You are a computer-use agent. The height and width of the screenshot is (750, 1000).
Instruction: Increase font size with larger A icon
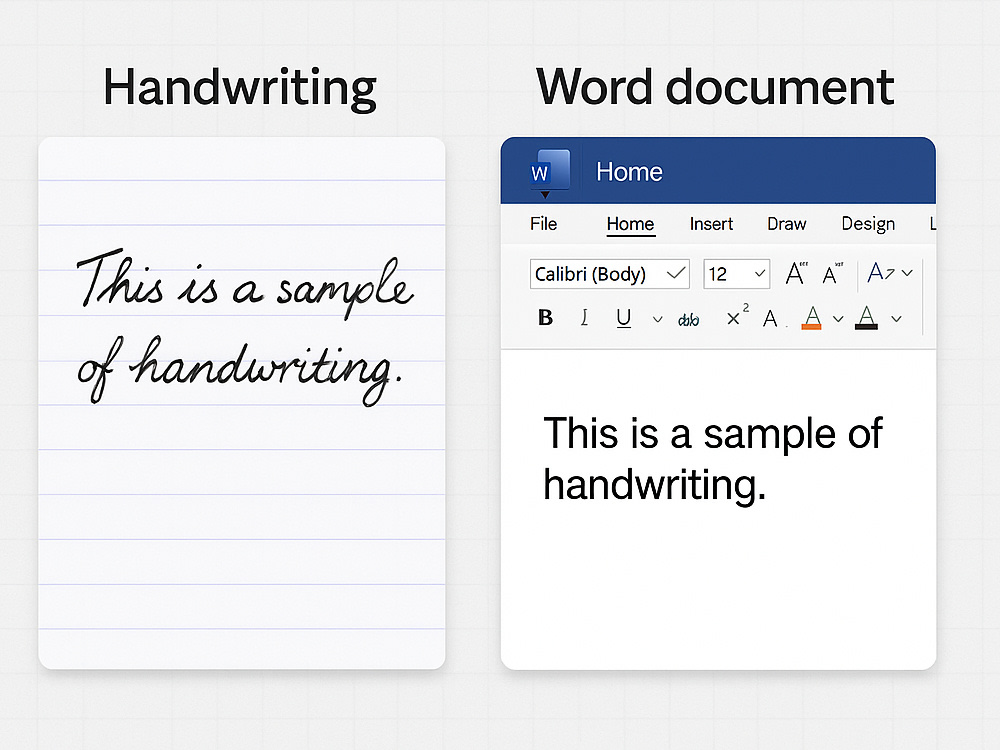click(x=796, y=274)
